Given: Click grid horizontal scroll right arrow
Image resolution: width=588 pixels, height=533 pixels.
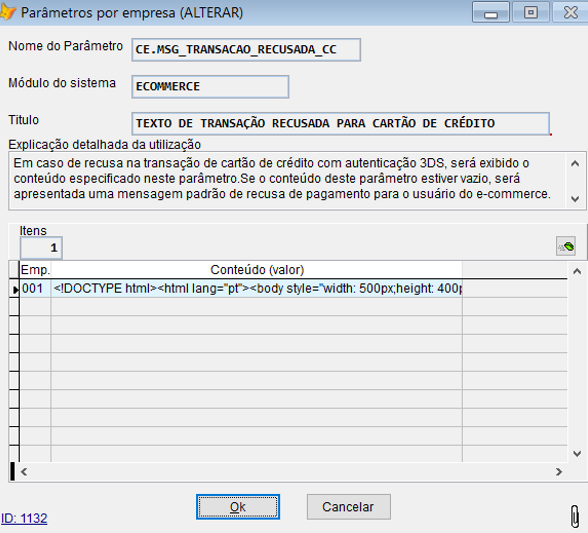Looking at the screenshot, I should pos(559,471).
